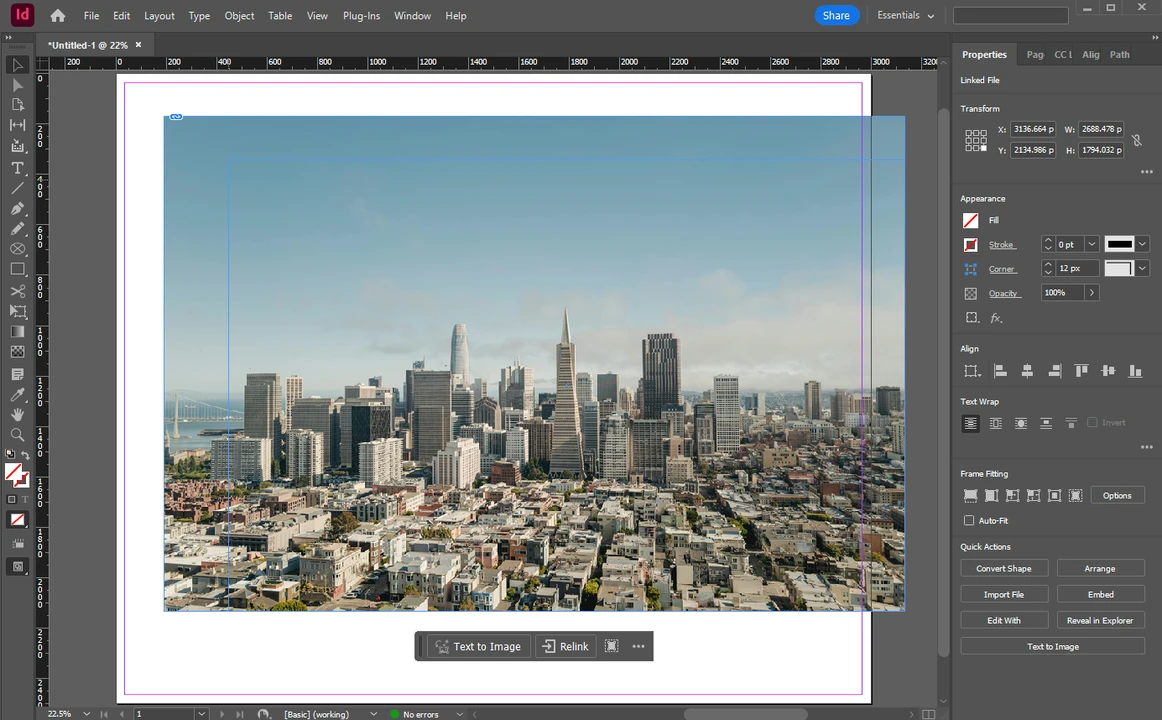
Task: Click the Share button
Action: [836, 16]
